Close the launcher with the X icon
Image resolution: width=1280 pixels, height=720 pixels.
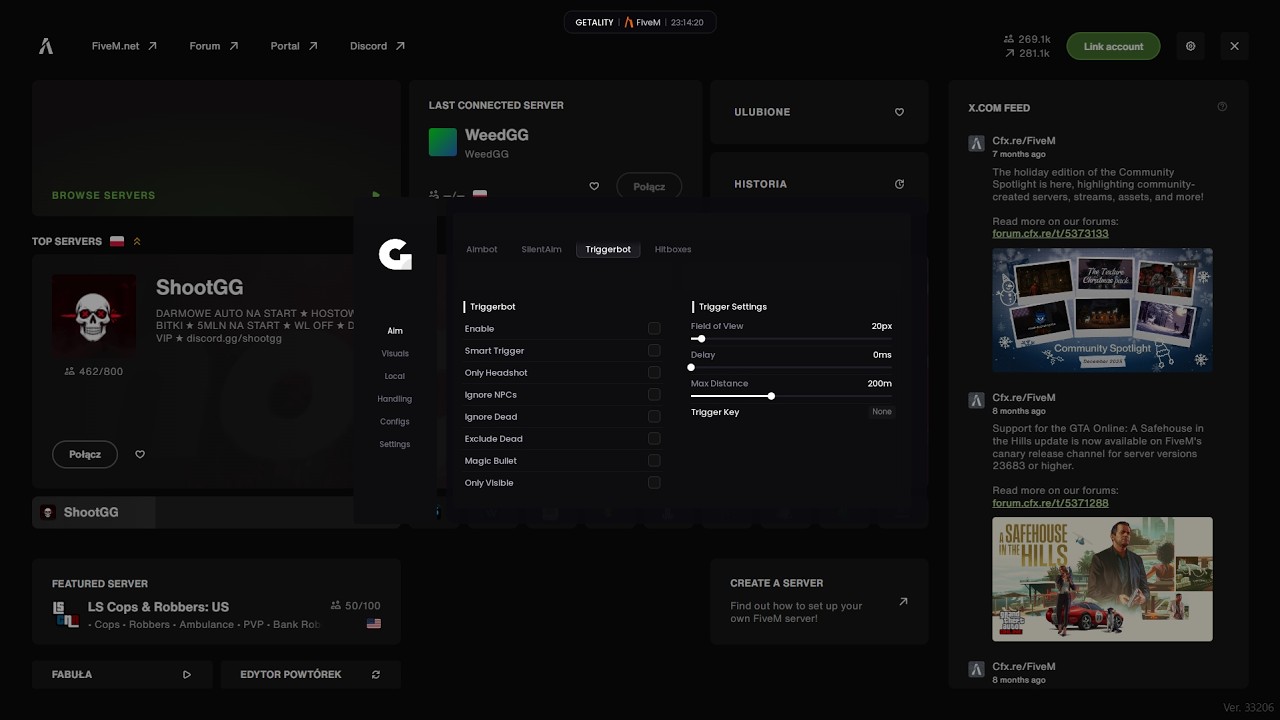click(x=1234, y=46)
